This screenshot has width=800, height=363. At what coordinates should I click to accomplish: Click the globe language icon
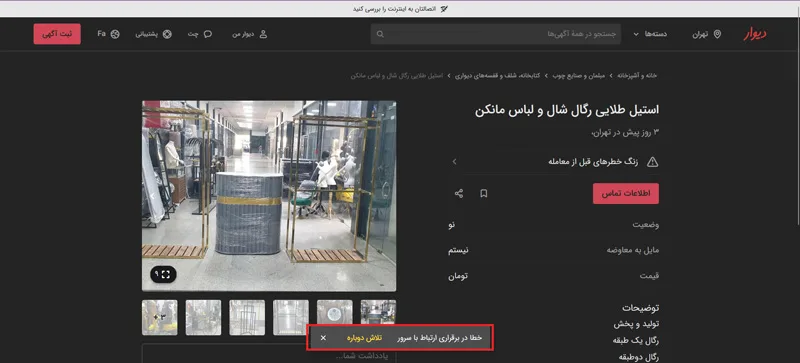tap(115, 34)
